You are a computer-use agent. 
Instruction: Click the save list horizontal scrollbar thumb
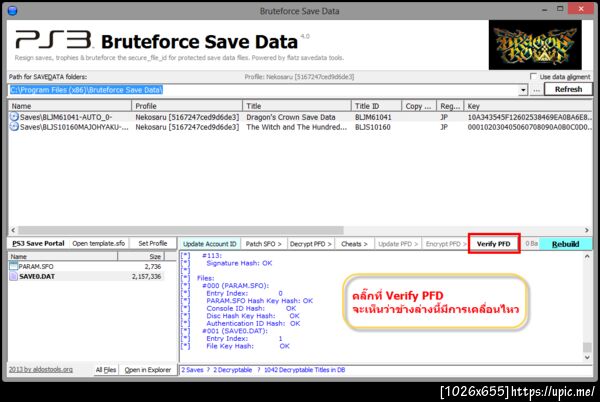click(181, 230)
